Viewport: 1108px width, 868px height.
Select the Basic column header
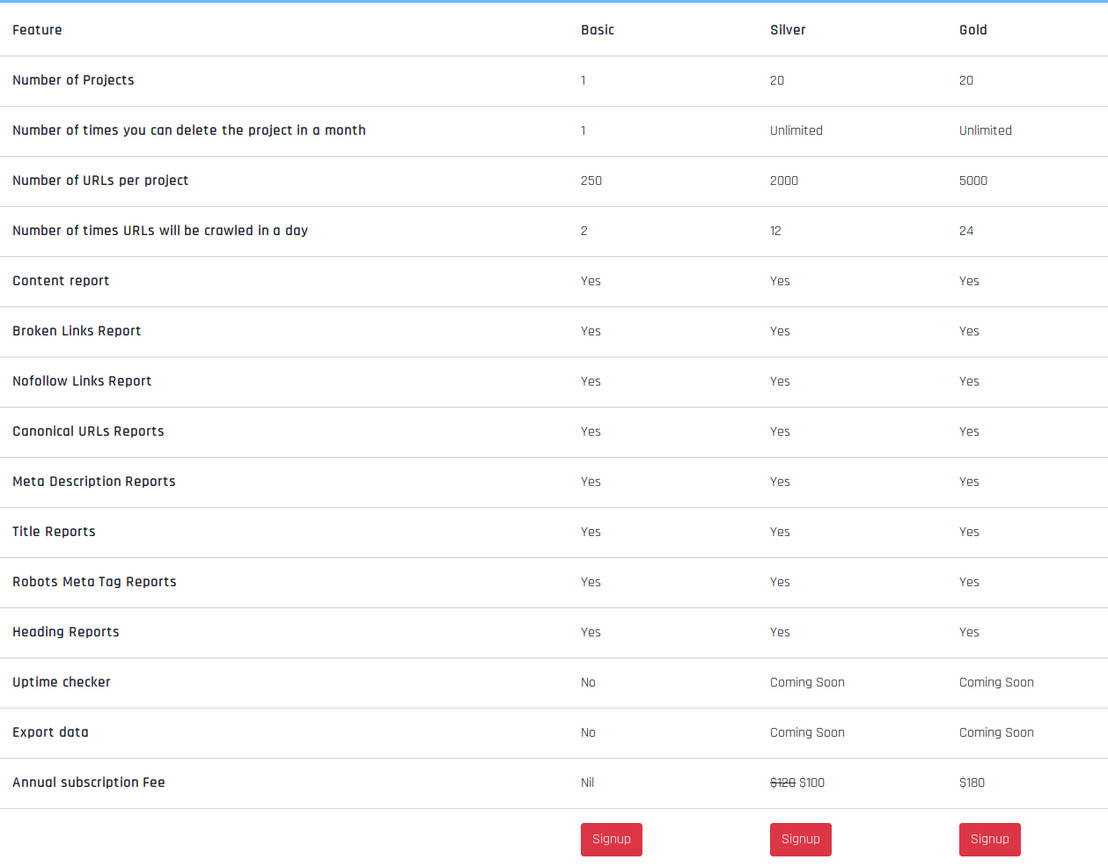click(x=597, y=30)
